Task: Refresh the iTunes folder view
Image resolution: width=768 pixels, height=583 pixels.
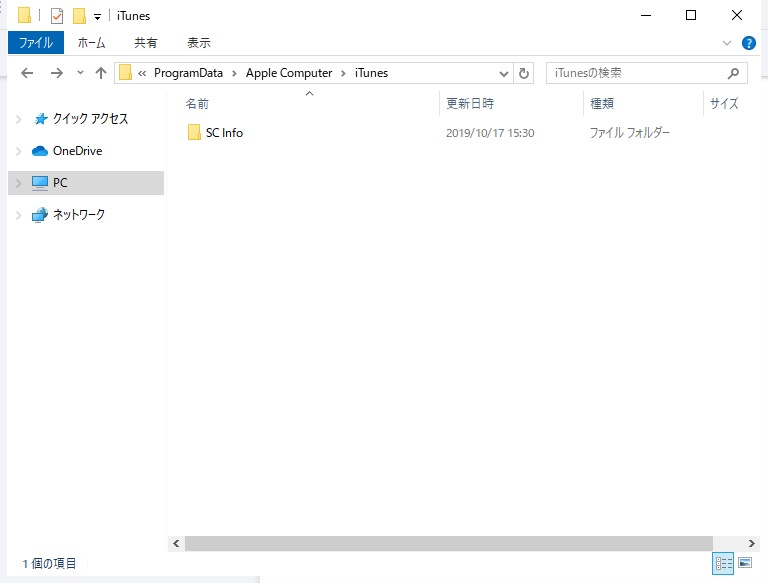Action: click(x=524, y=73)
